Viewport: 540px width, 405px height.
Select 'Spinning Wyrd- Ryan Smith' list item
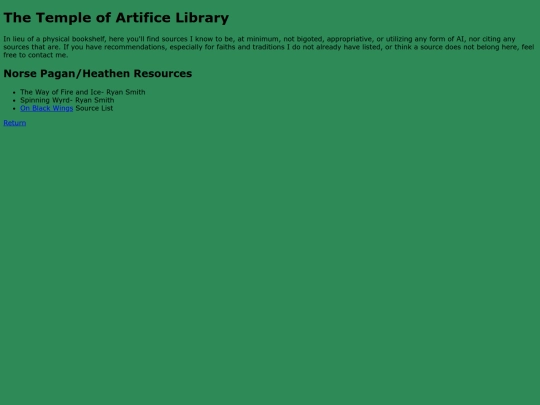point(67,100)
